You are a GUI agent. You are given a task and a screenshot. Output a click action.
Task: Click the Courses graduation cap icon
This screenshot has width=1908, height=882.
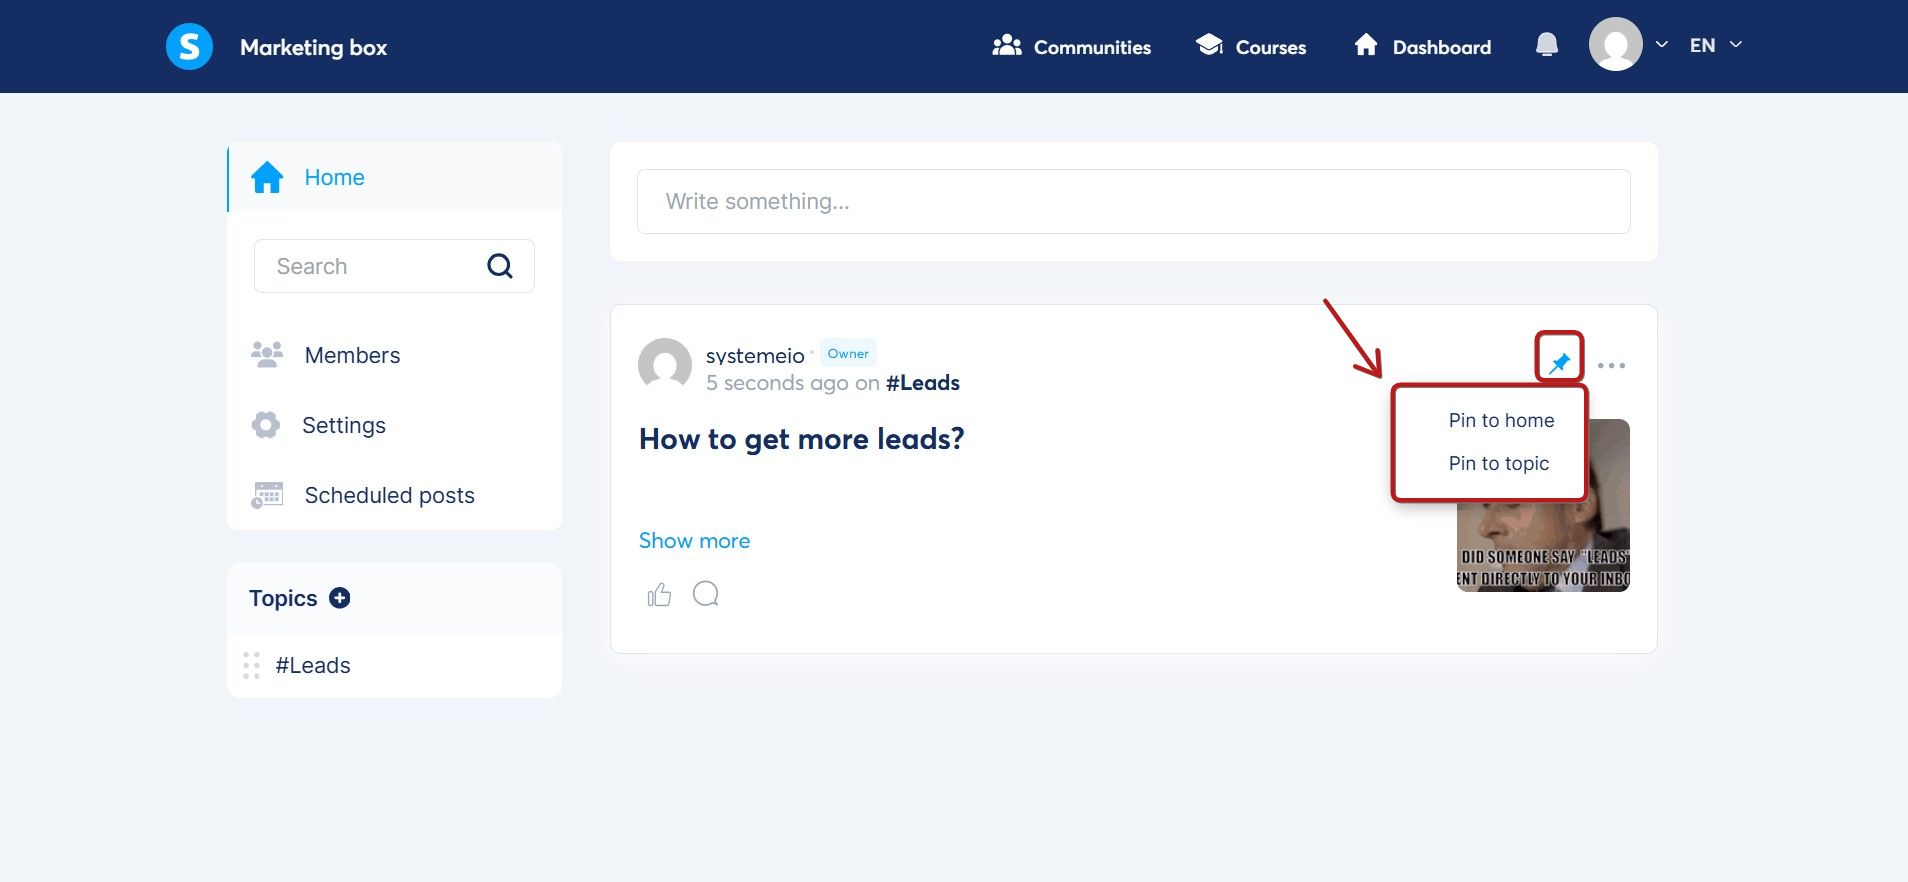click(1210, 45)
